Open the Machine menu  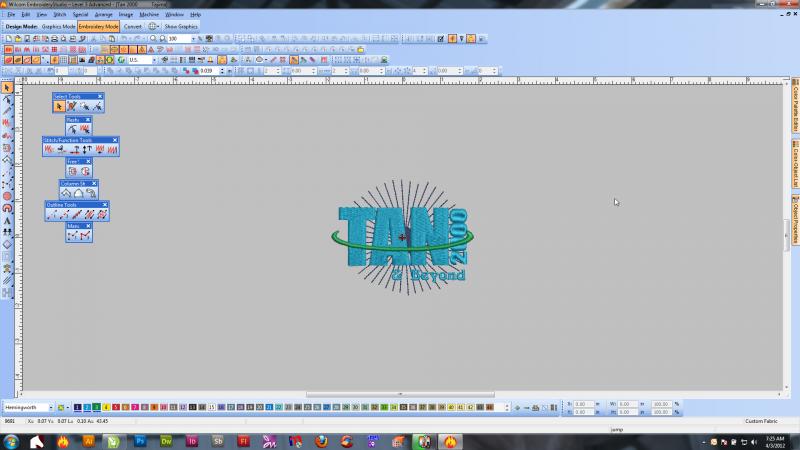pyautogui.click(x=149, y=15)
